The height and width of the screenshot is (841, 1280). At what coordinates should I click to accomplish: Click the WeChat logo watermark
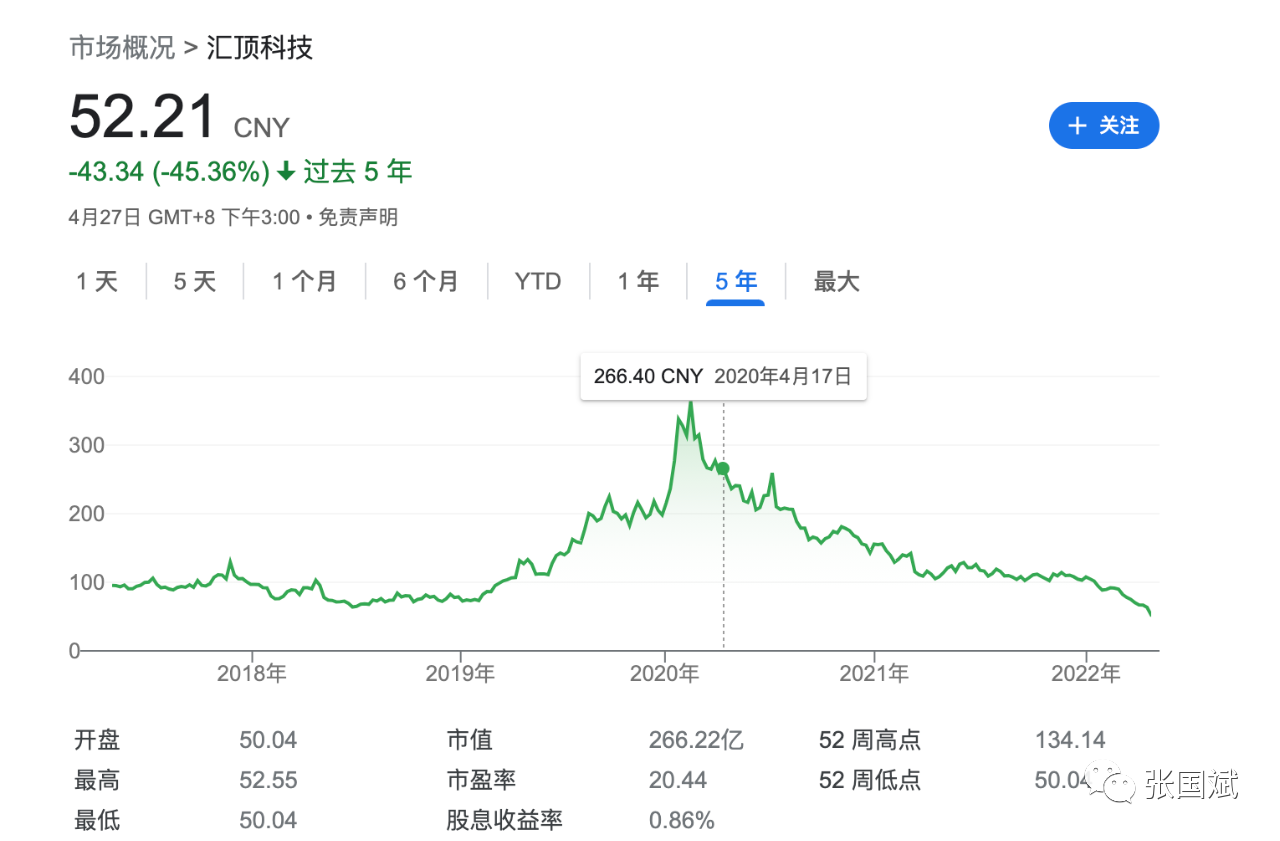click(x=1113, y=783)
